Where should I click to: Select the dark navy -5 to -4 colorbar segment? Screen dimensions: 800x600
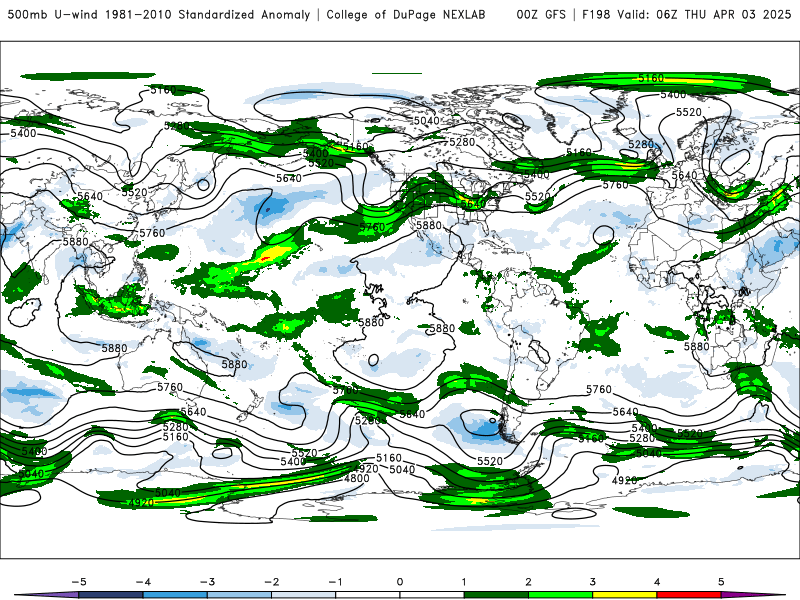point(111,595)
